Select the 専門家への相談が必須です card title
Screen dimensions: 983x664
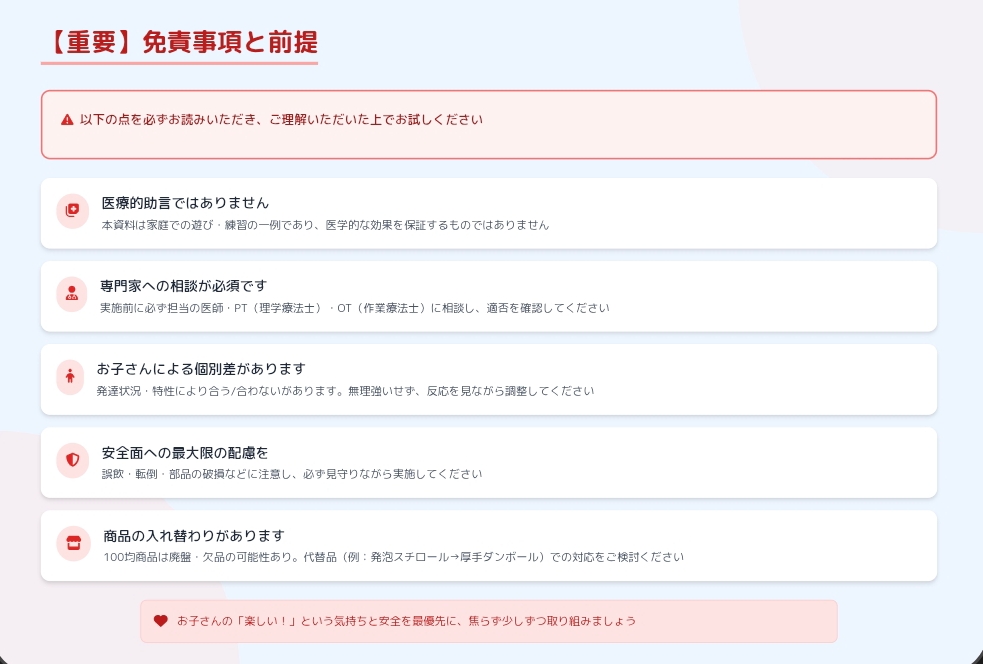[x=183, y=286]
